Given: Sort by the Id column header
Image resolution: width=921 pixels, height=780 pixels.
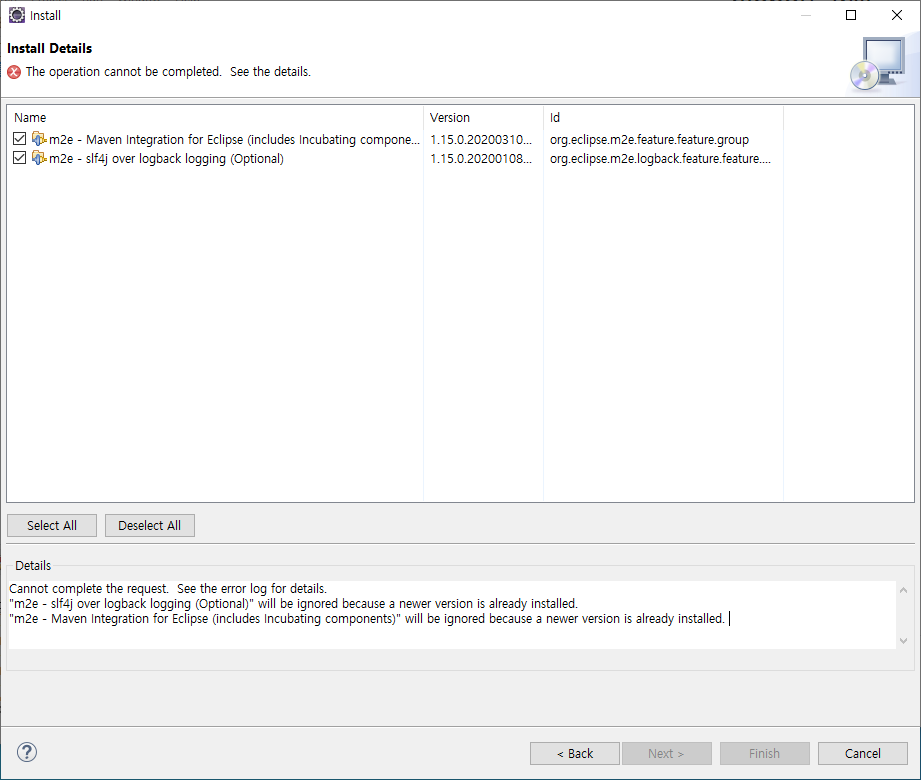Looking at the screenshot, I should point(663,117).
